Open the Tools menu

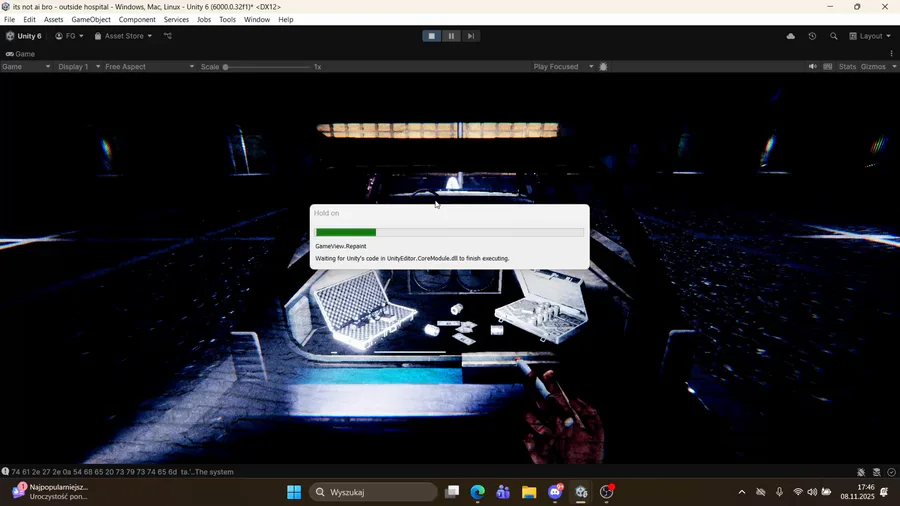pyautogui.click(x=227, y=20)
